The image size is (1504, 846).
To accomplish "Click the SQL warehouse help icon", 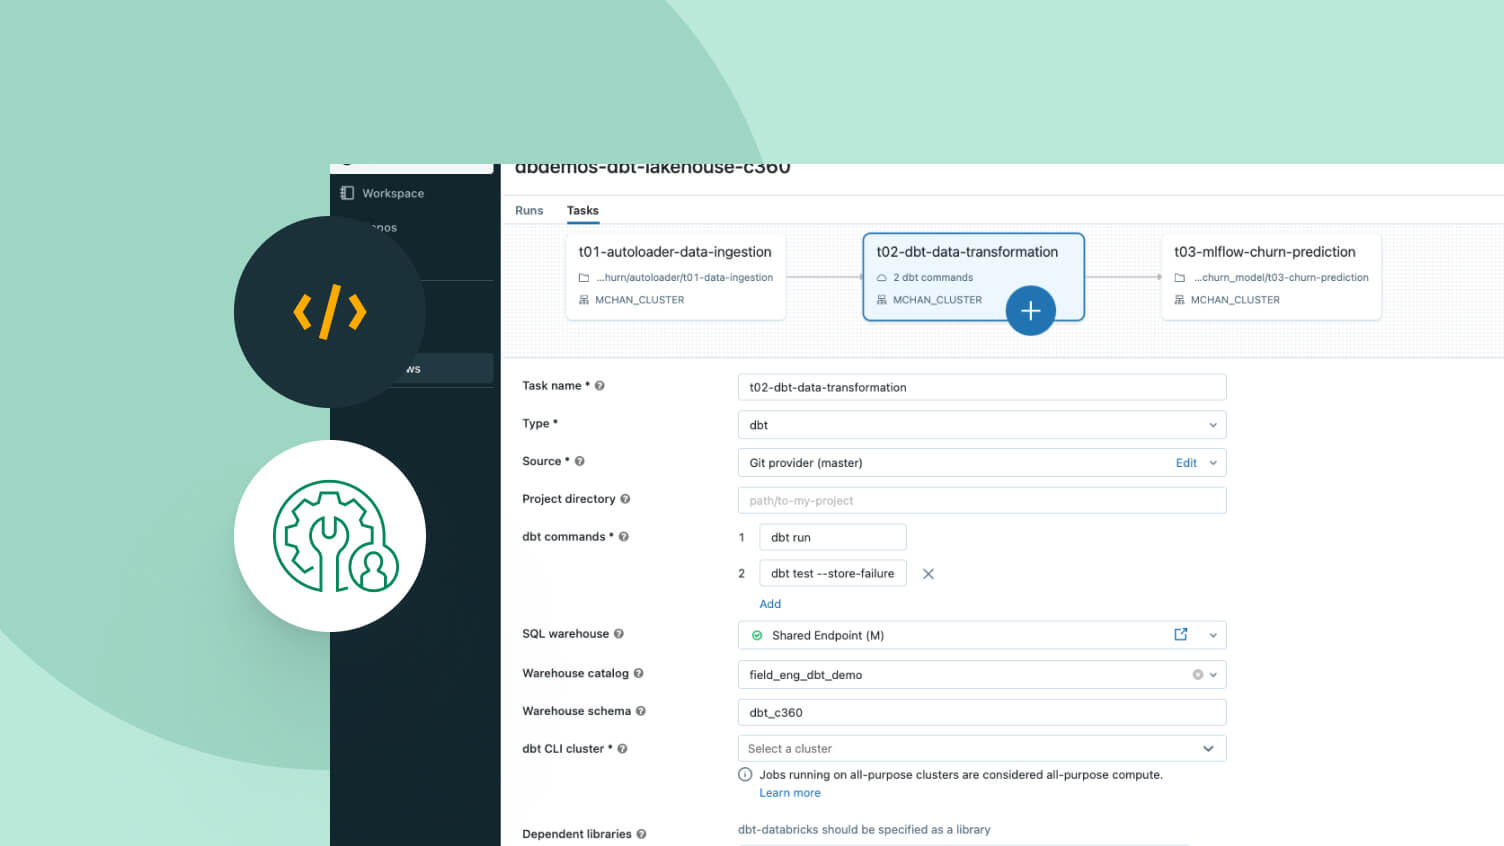I will [x=619, y=634].
